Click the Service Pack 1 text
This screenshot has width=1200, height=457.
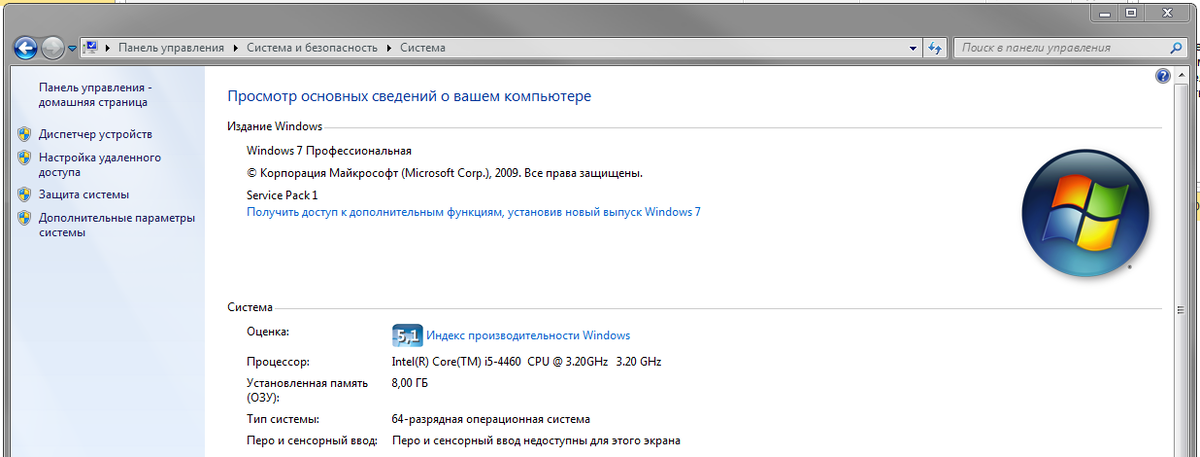[x=282, y=195]
